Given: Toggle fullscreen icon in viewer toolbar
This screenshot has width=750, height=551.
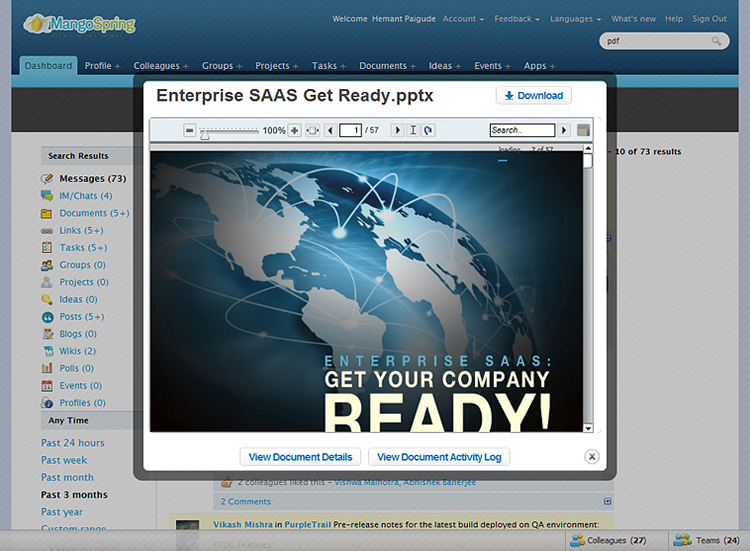Looking at the screenshot, I should [x=583, y=130].
